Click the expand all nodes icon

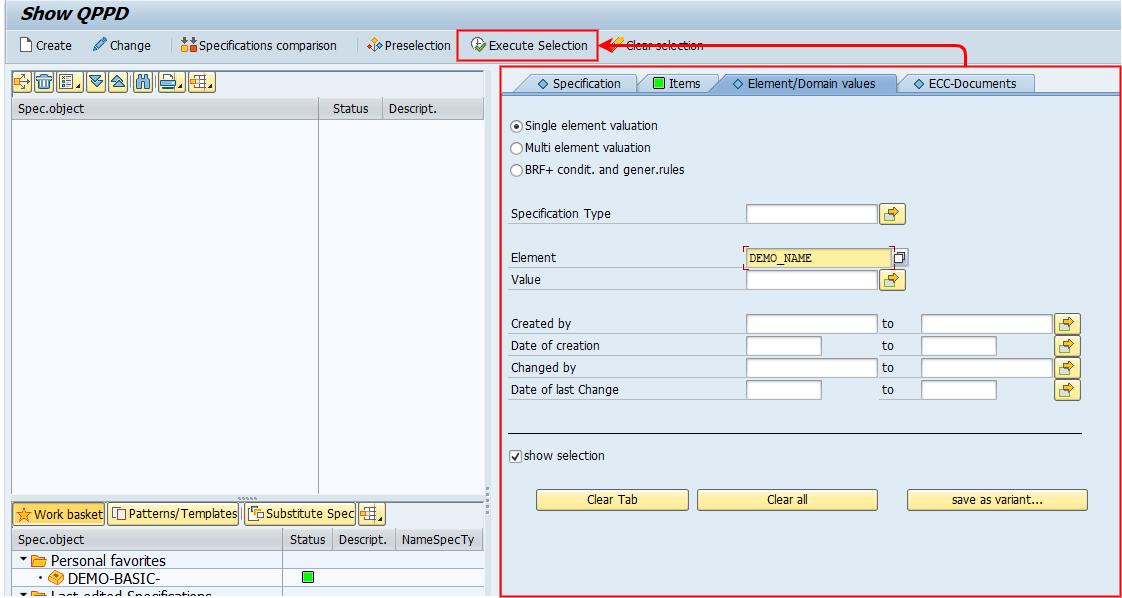96,82
